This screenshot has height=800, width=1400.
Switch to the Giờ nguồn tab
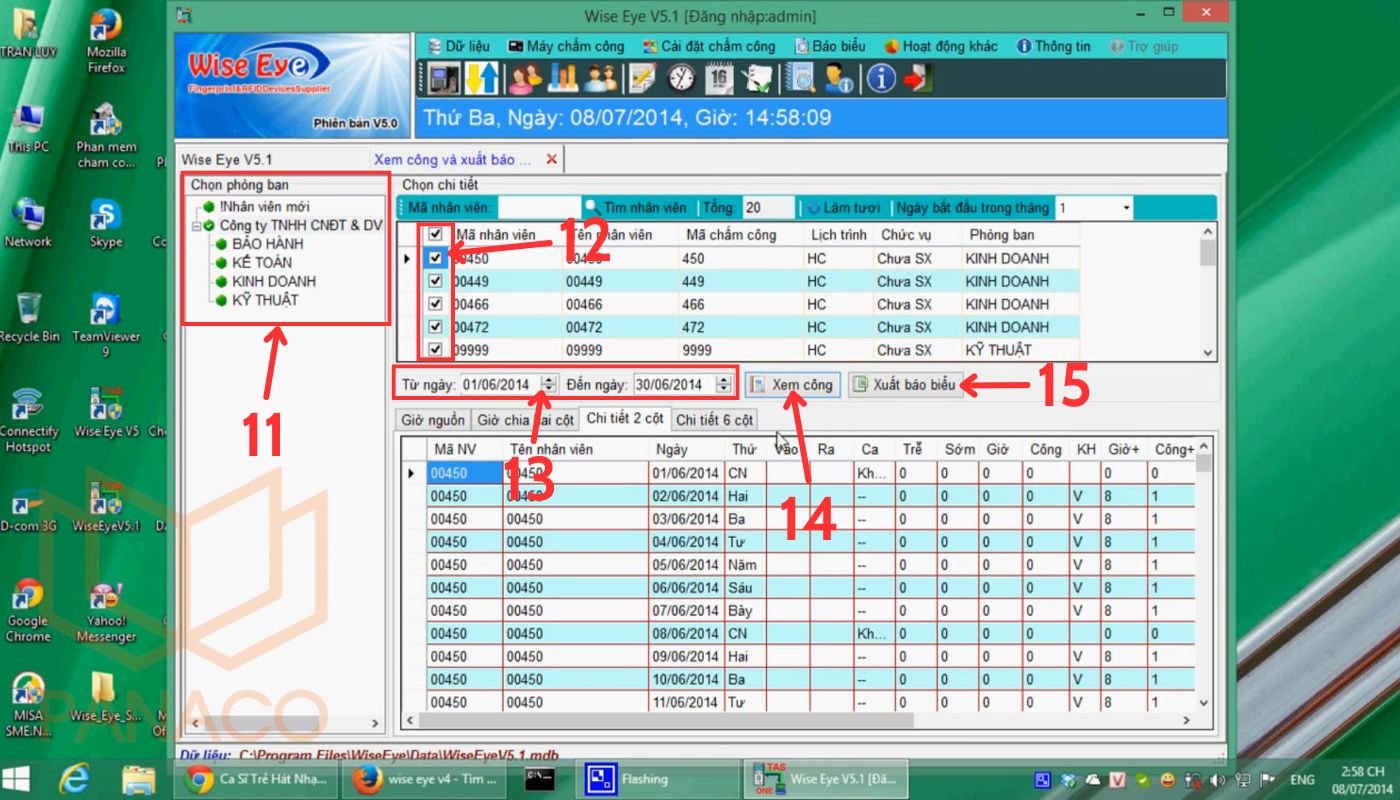pyautogui.click(x=433, y=420)
